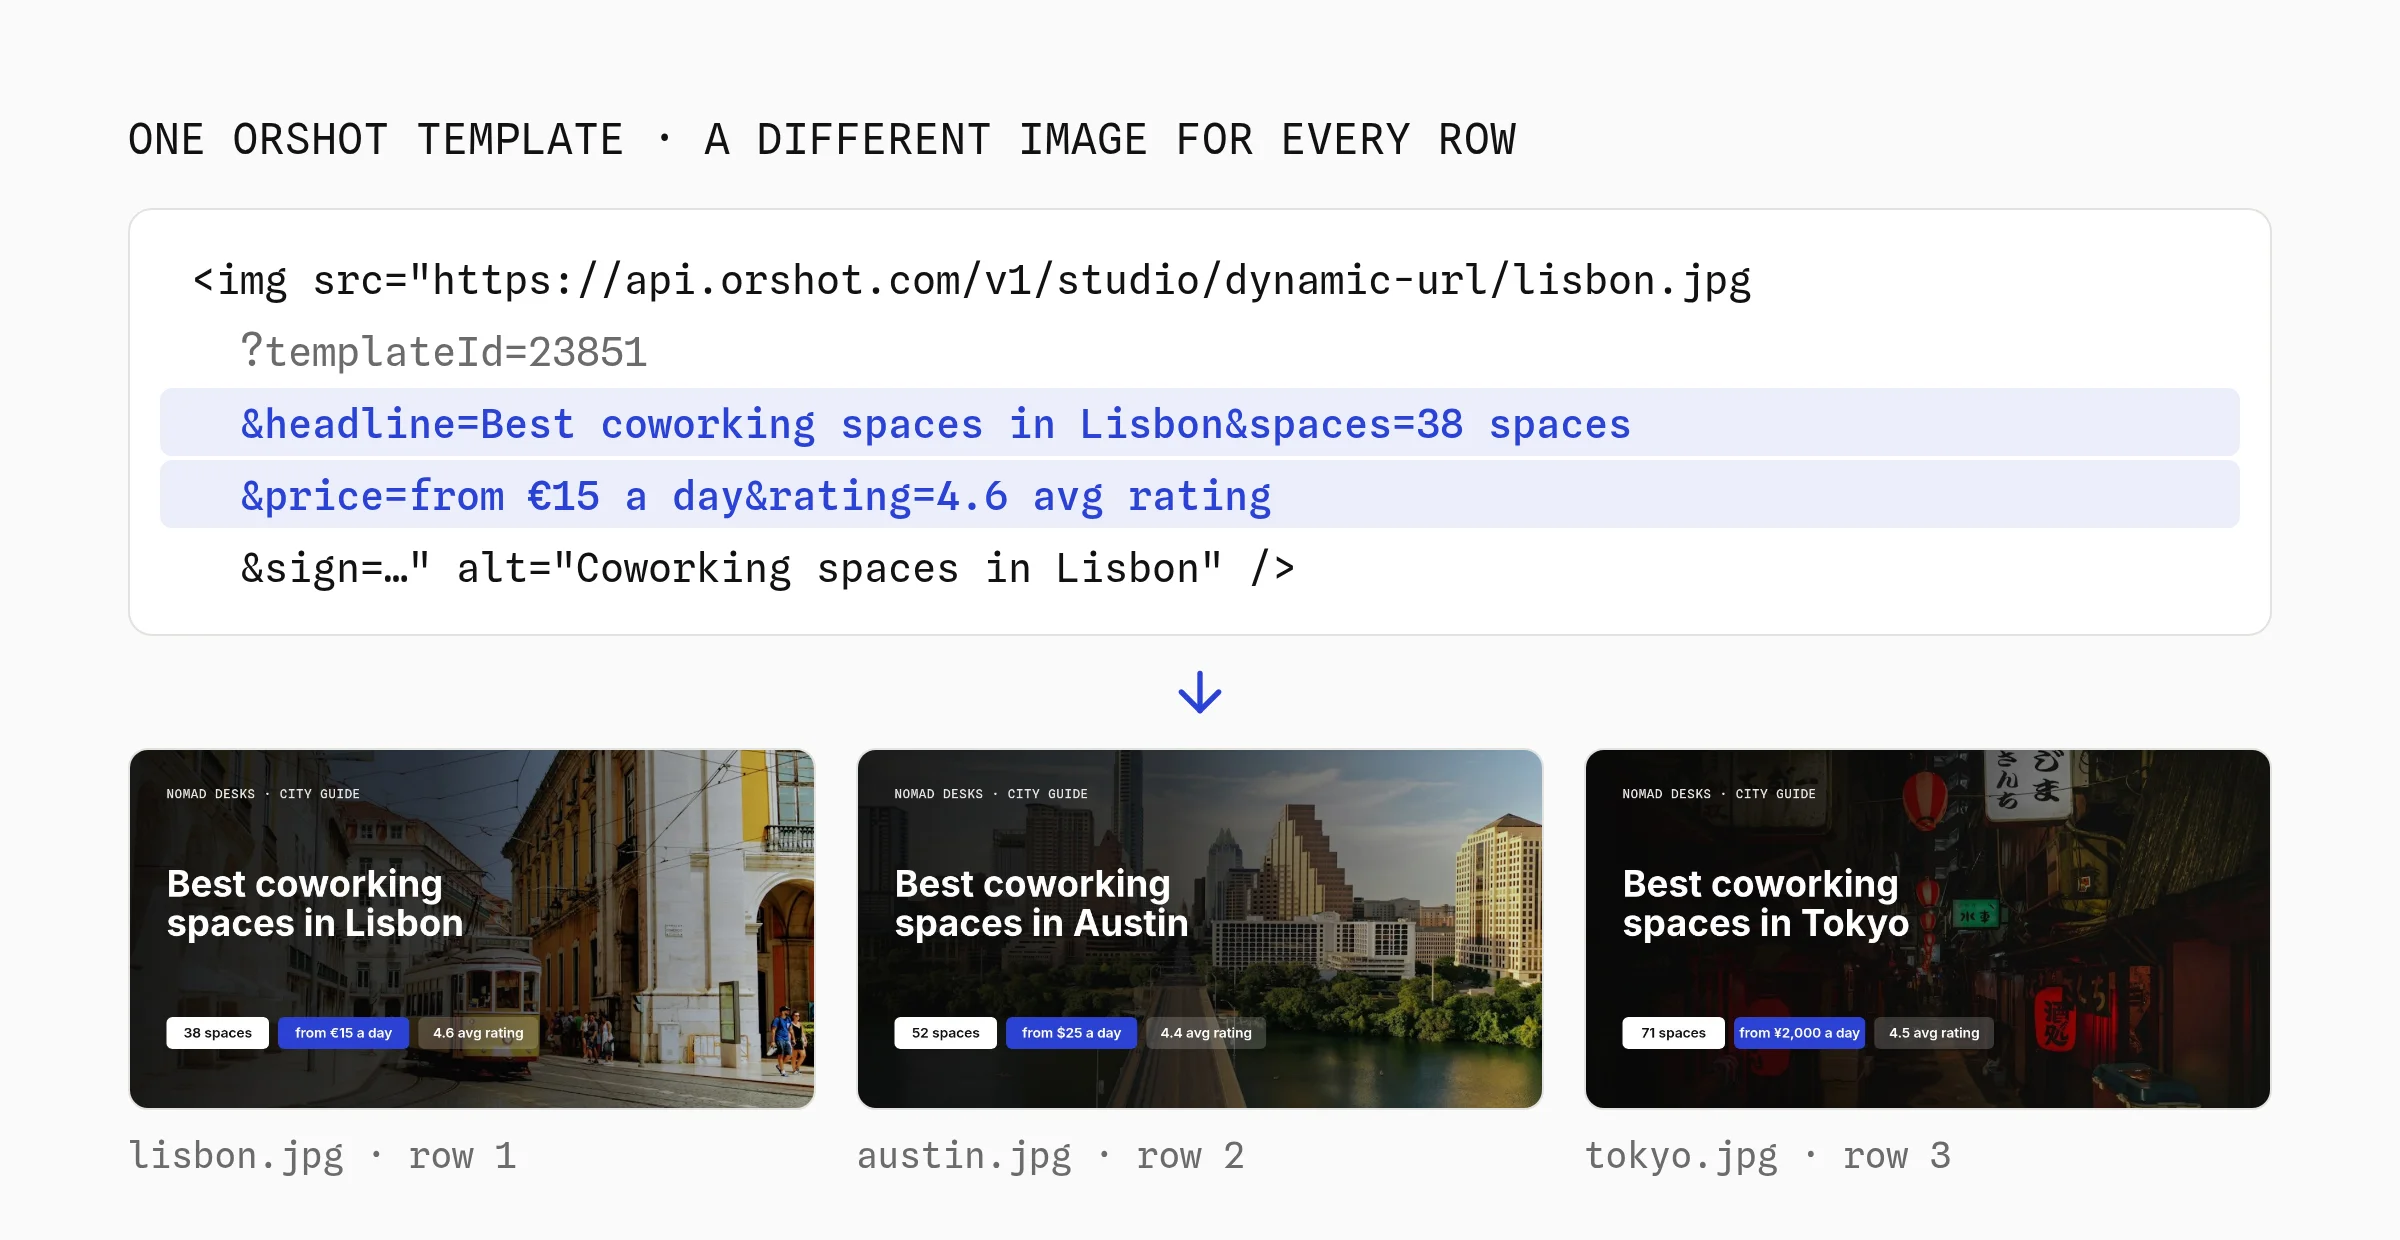Click the "&sign=…" alt attribute line
The height and width of the screenshot is (1240, 2400).
[767, 568]
